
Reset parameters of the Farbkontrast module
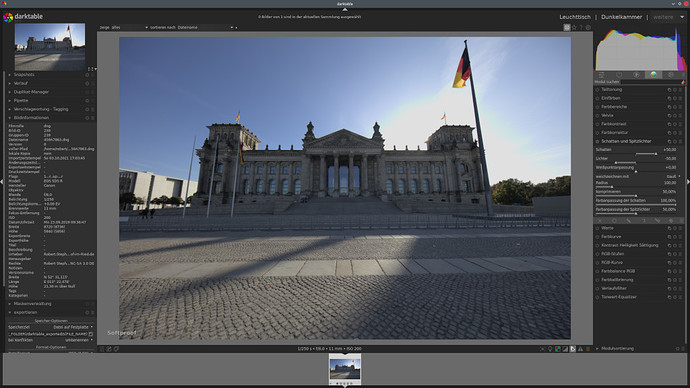click(x=675, y=124)
